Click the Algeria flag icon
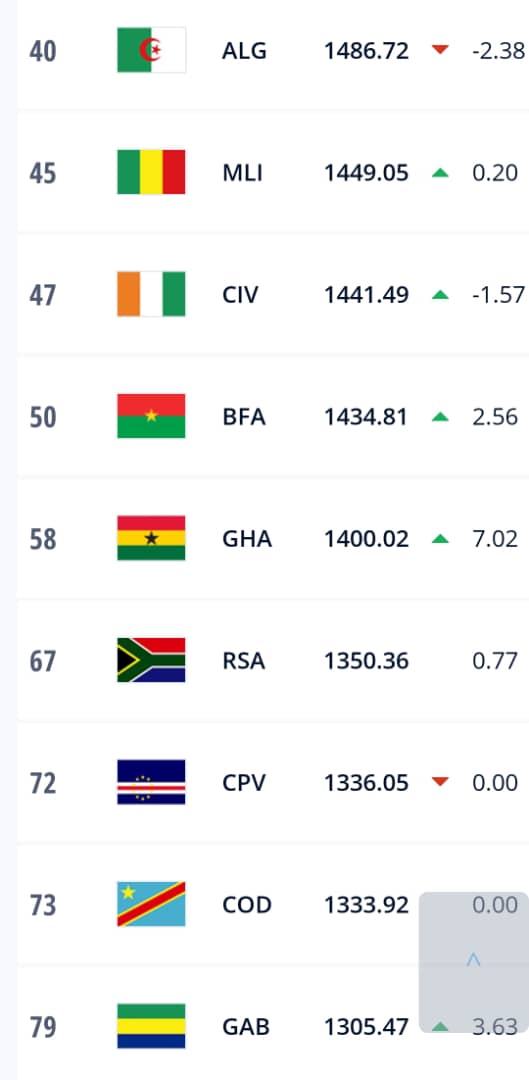Screen dimensions: 529x1080 click(151, 50)
